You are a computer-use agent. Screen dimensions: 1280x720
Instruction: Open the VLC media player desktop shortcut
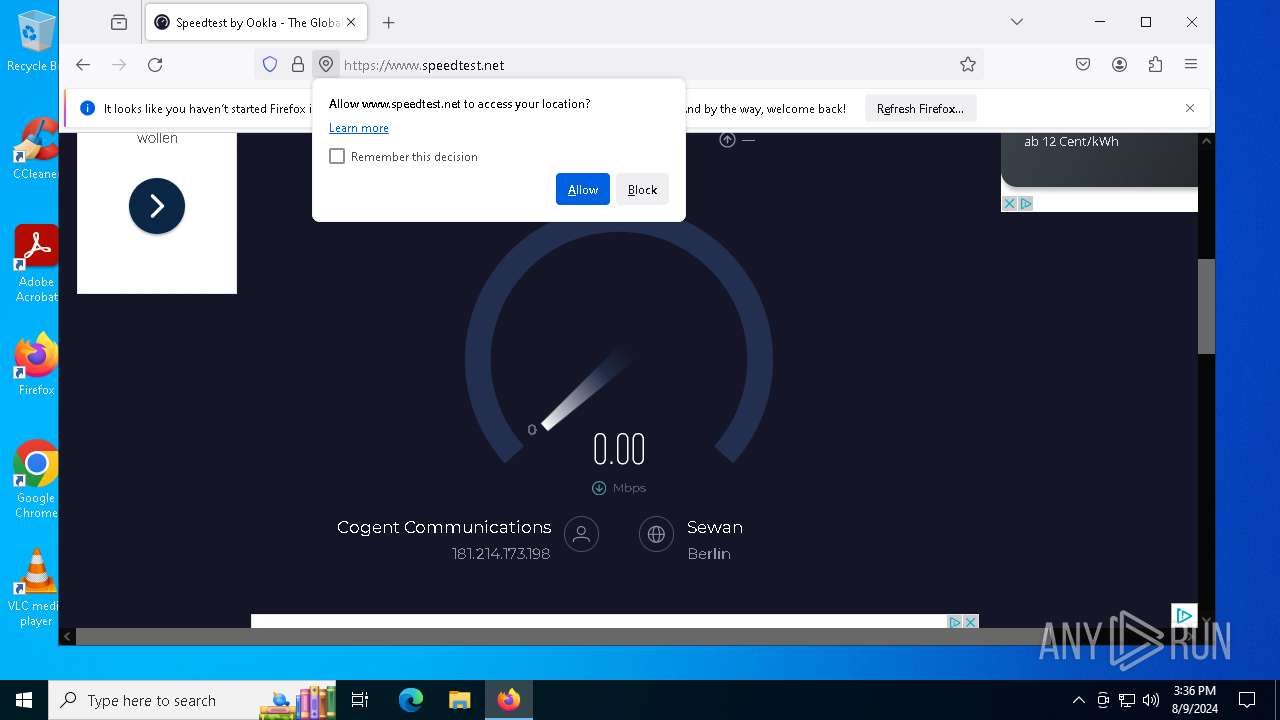[36, 588]
